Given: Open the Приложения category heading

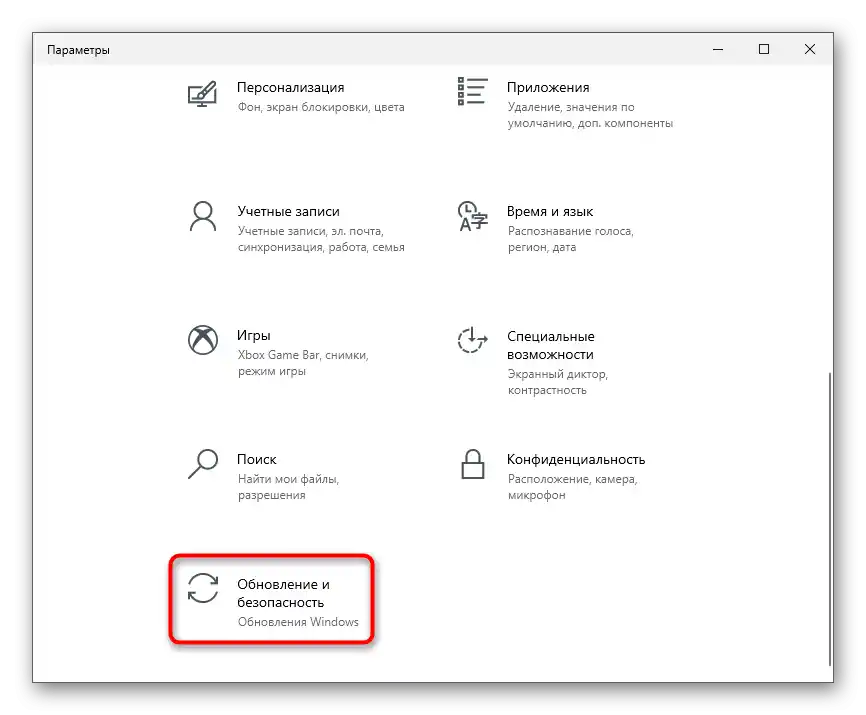Looking at the screenshot, I should point(548,87).
